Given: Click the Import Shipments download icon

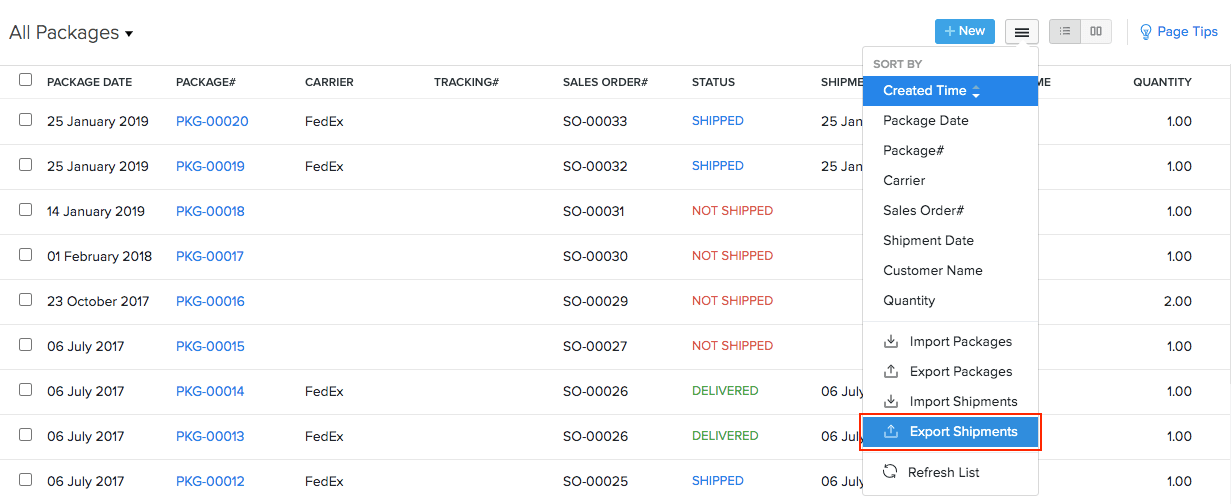Looking at the screenshot, I should click(891, 402).
